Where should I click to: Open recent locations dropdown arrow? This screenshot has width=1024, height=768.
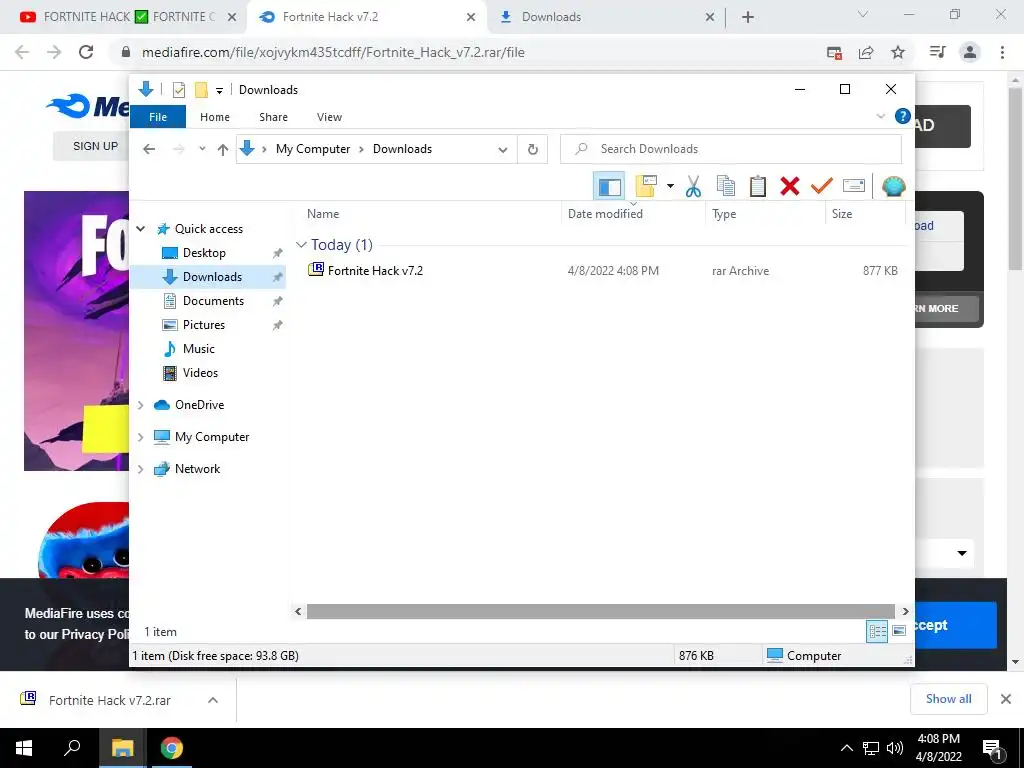202,149
